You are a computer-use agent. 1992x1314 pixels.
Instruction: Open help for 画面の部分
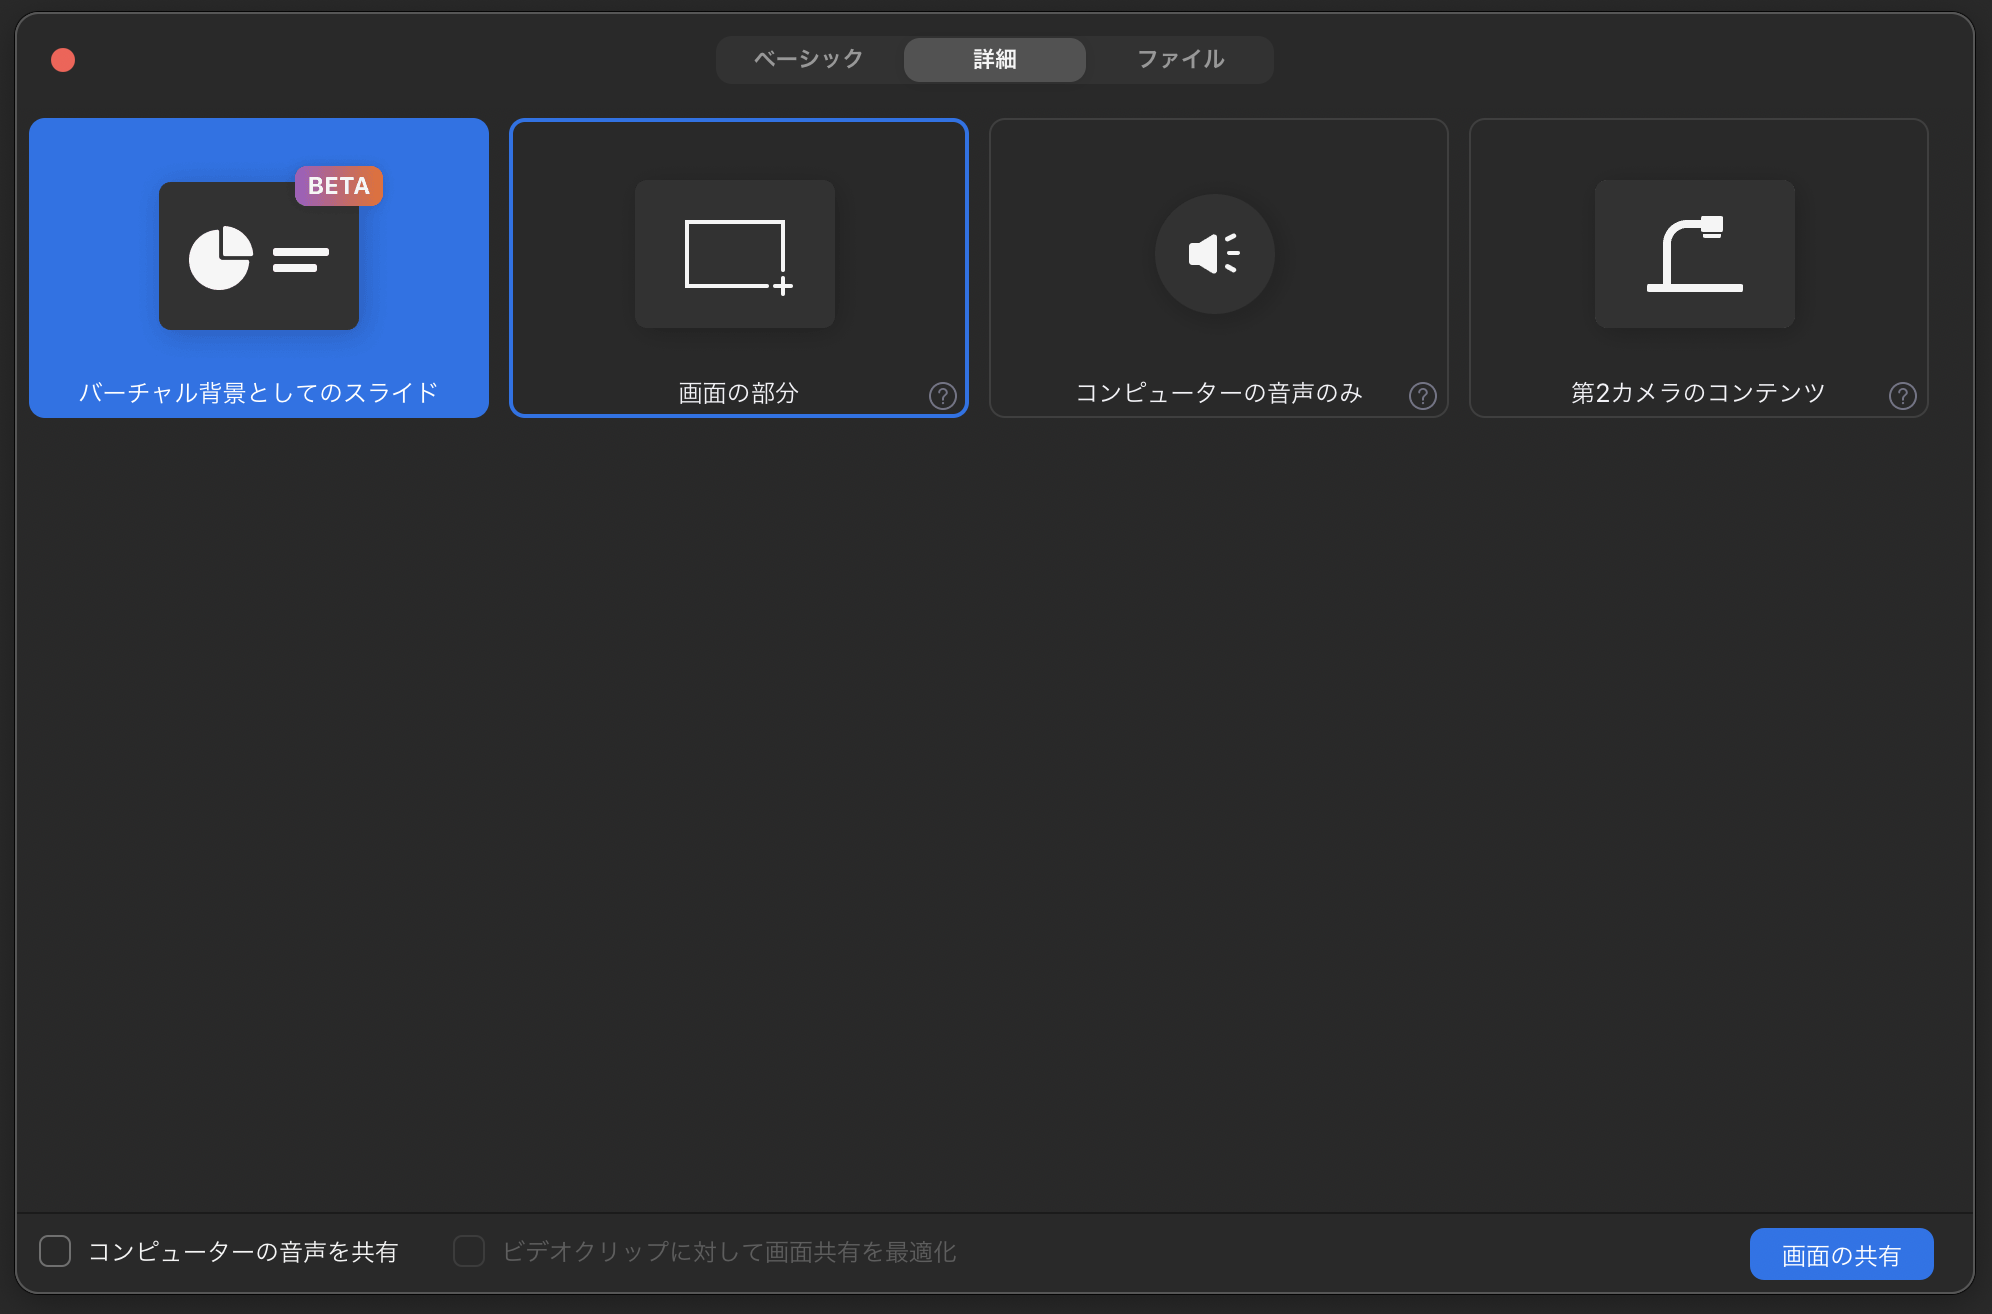point(943,396)
